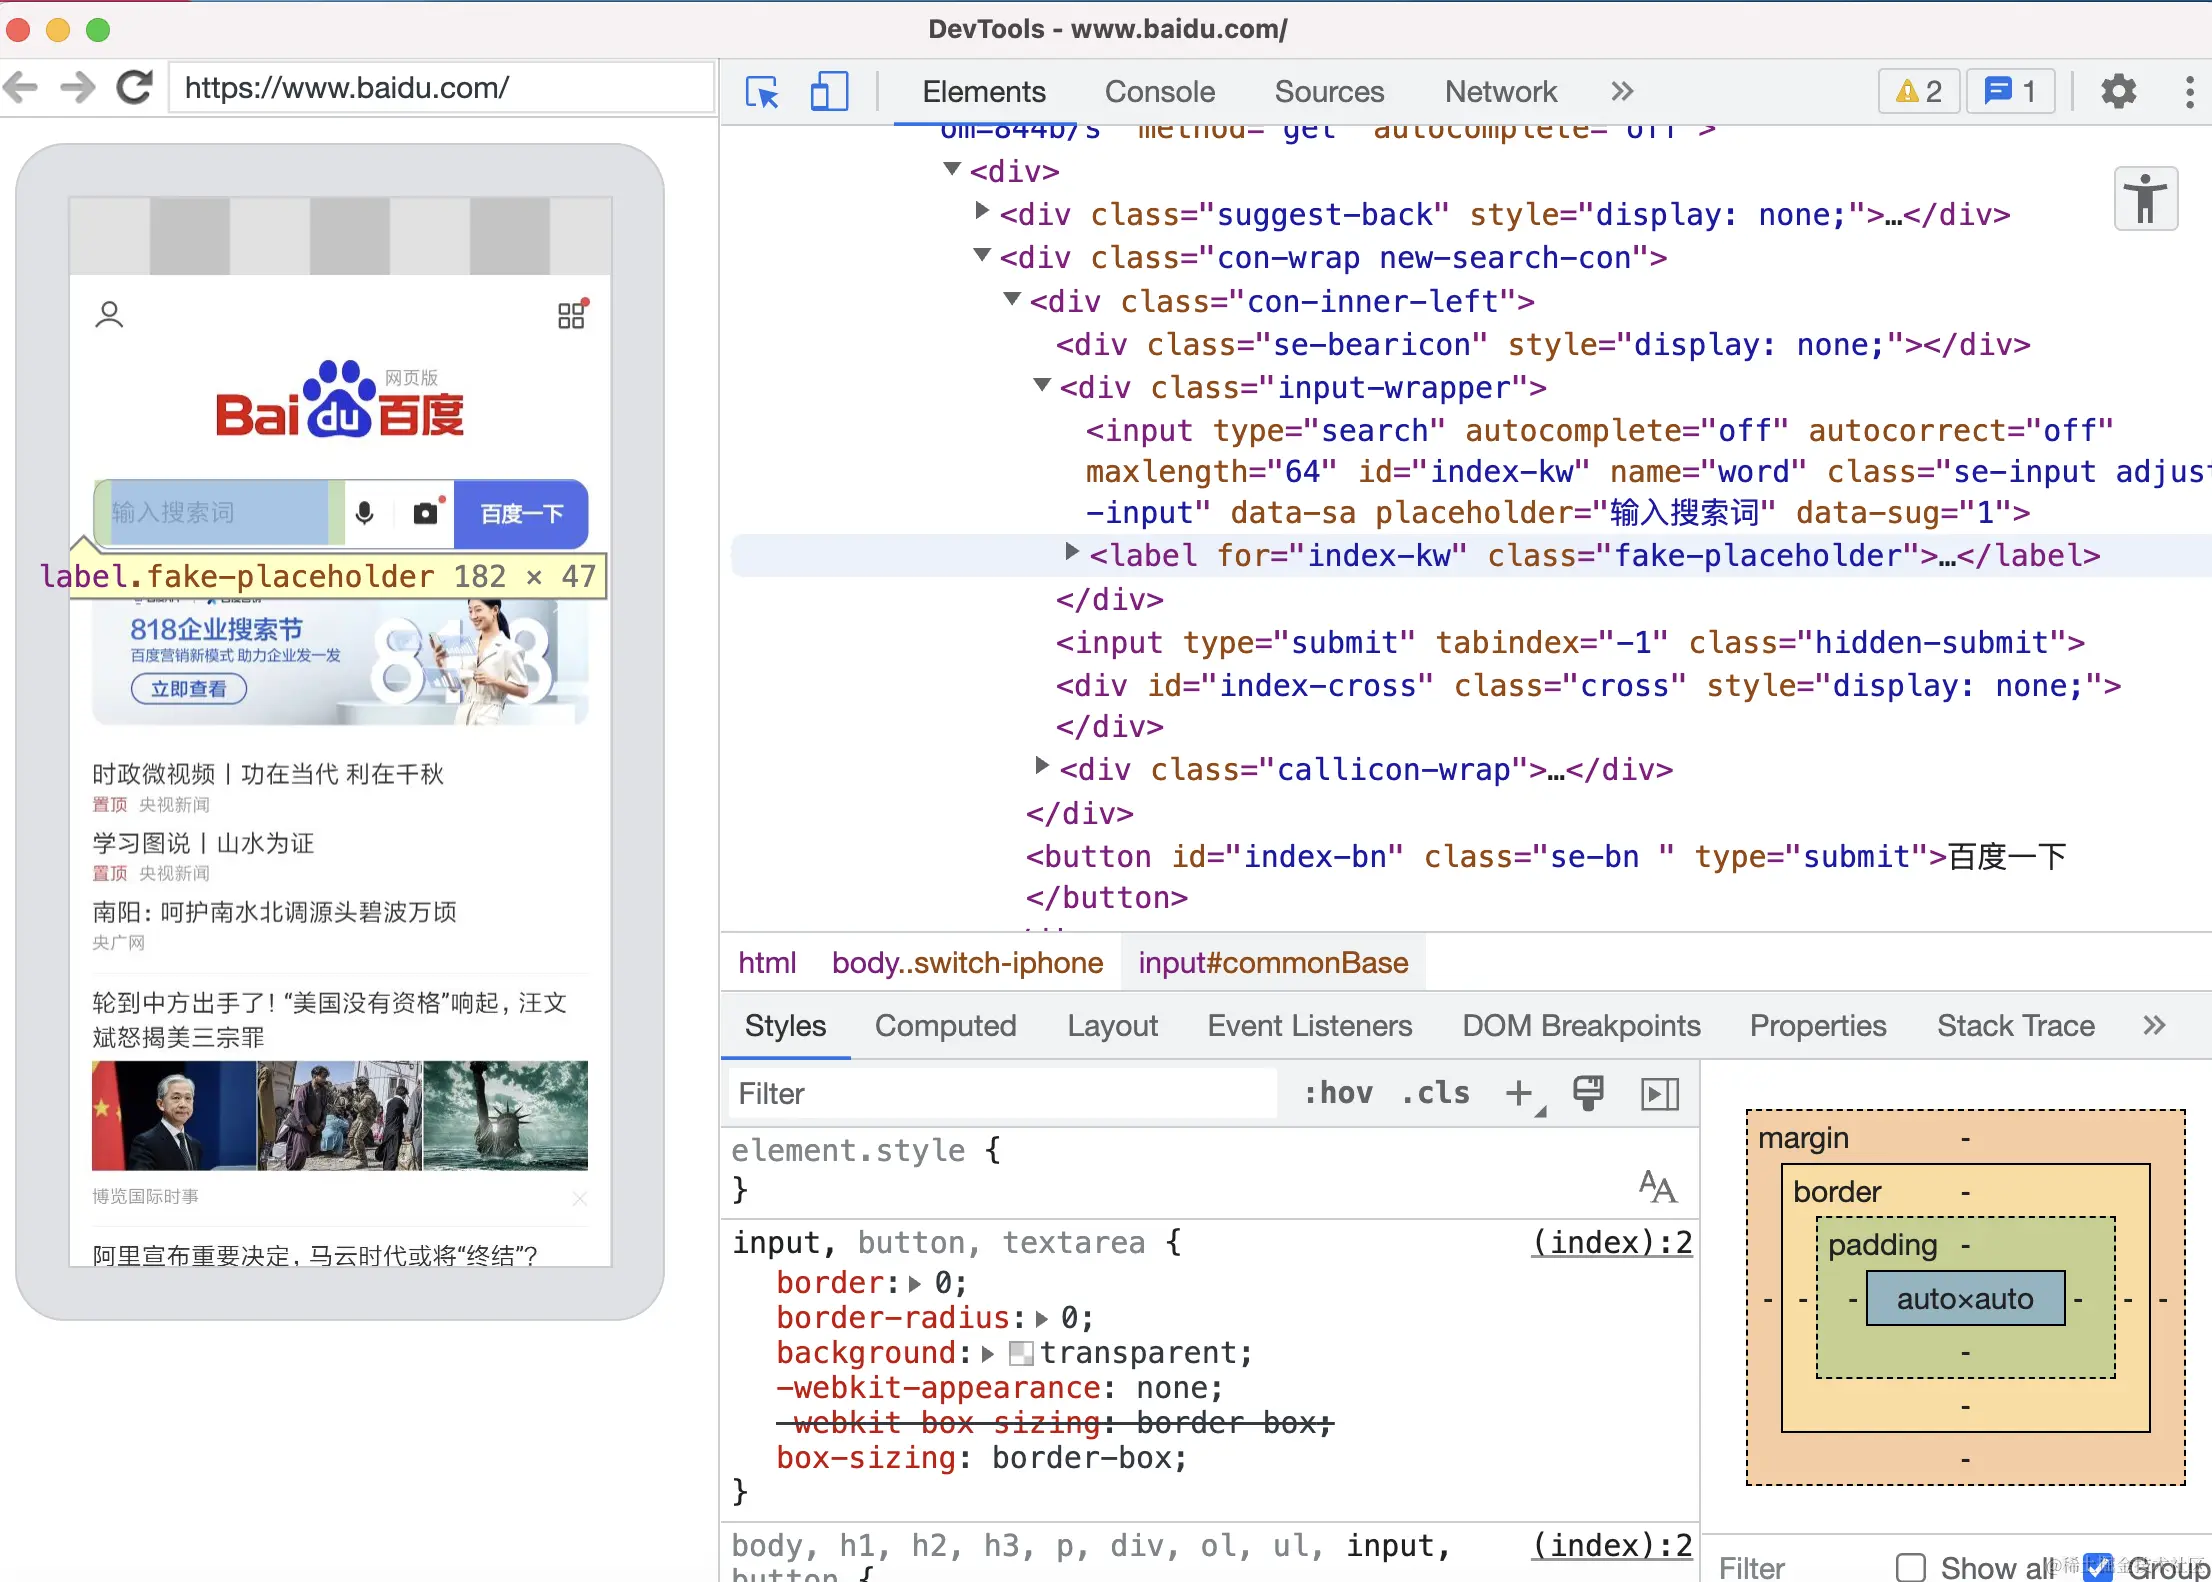
Task: Toggle the device toolbar icon
Action: 828,92
